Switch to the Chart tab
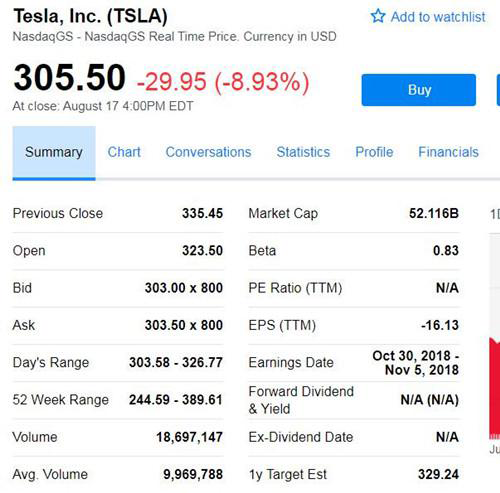The width and height of the screenshot is (500, 493). point(124,152)
